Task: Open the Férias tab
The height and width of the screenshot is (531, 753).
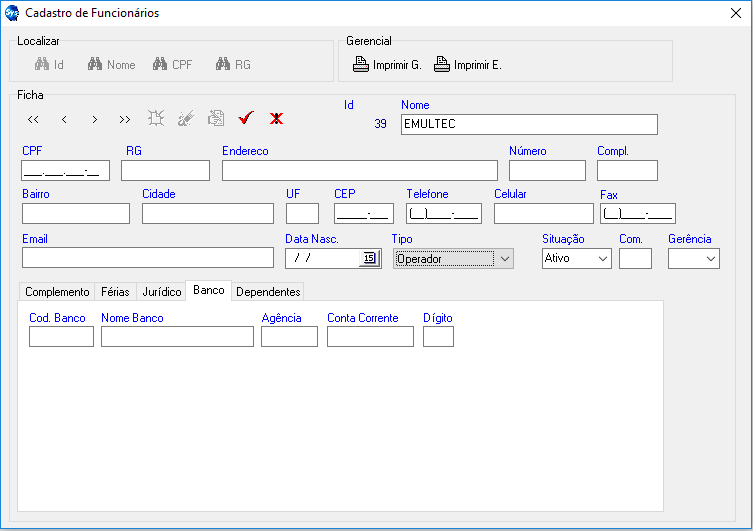Action: coord(115,292)
